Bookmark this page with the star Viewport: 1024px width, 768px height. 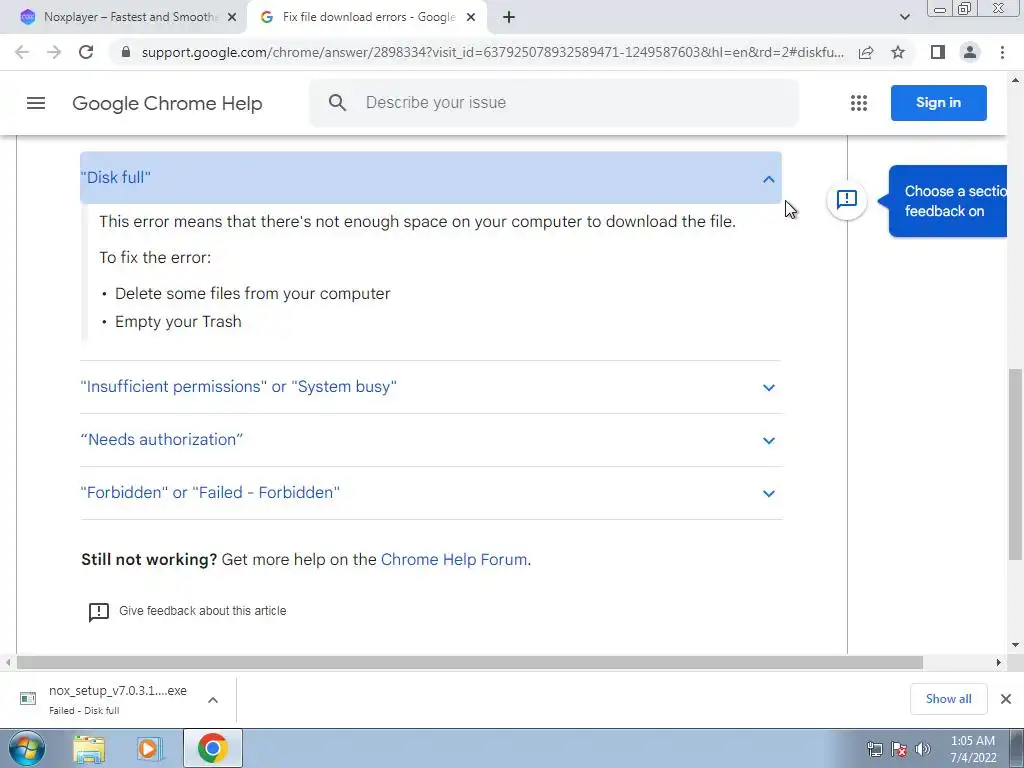pyautogui.click(x=898, y=52)
